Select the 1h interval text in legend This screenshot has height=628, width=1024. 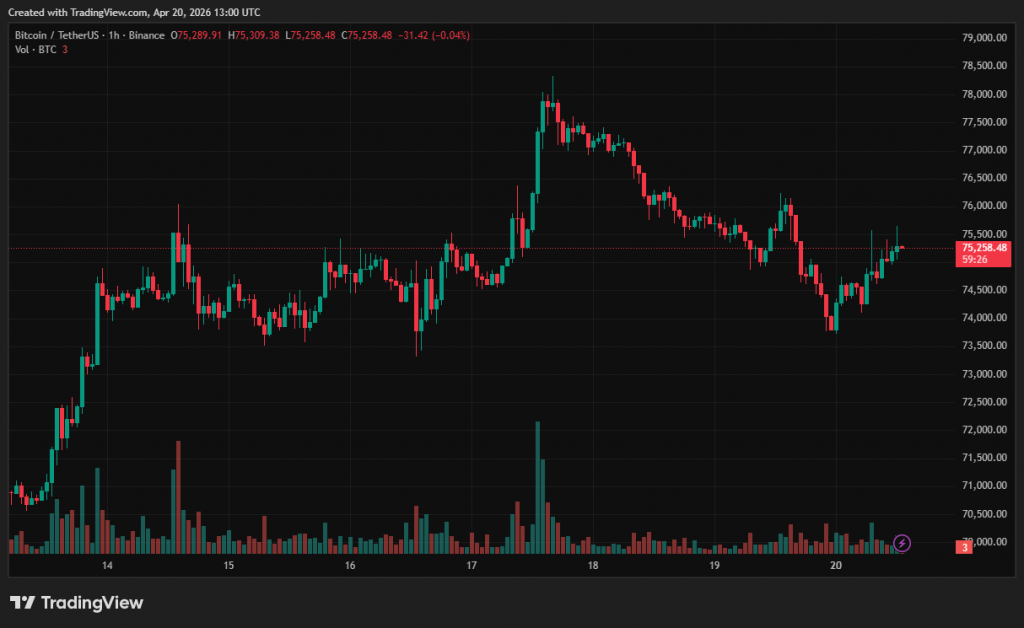(120, 35)
